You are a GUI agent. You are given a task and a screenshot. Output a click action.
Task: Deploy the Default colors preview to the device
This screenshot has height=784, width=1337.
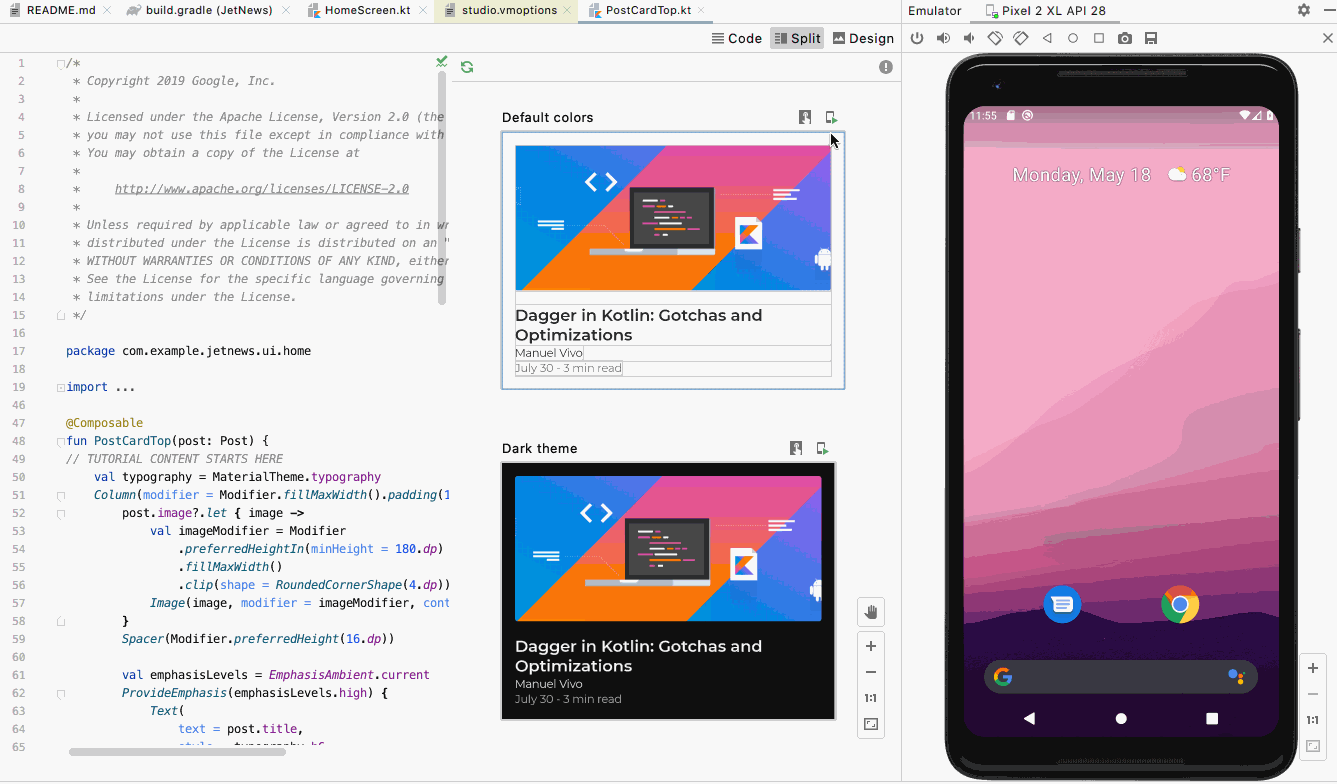830,117
